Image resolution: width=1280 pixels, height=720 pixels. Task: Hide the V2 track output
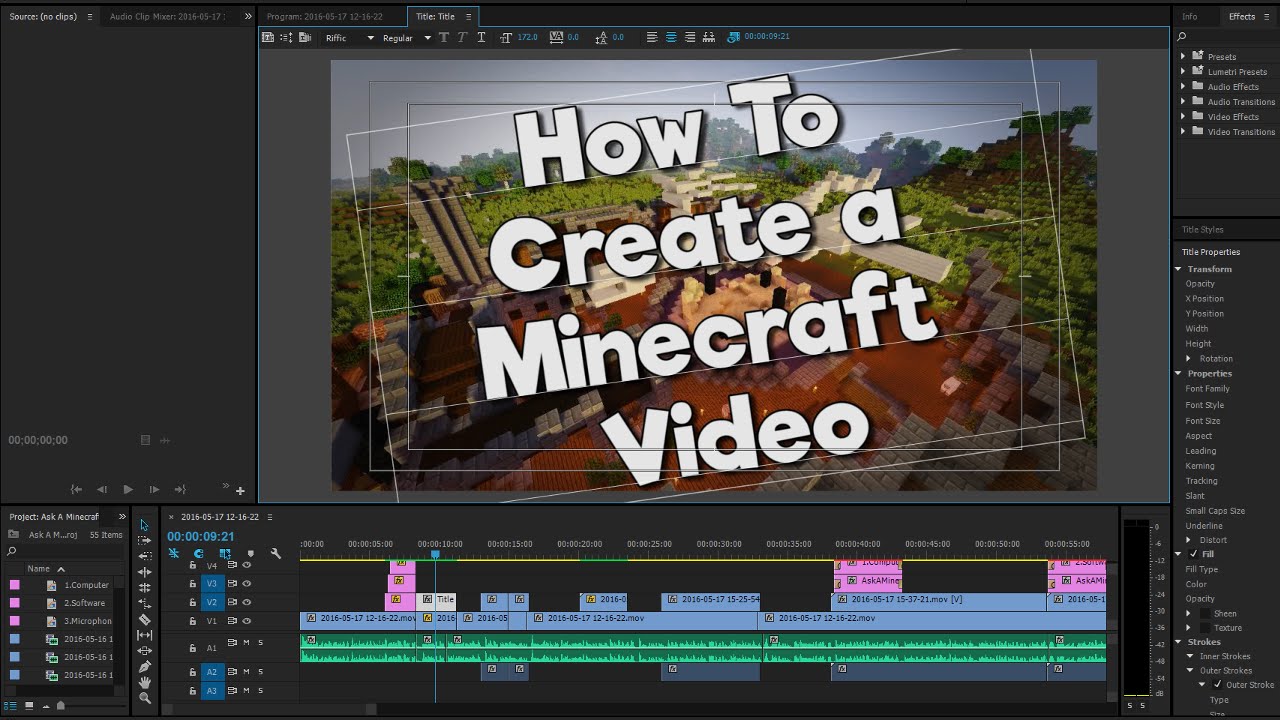[246, 602]
